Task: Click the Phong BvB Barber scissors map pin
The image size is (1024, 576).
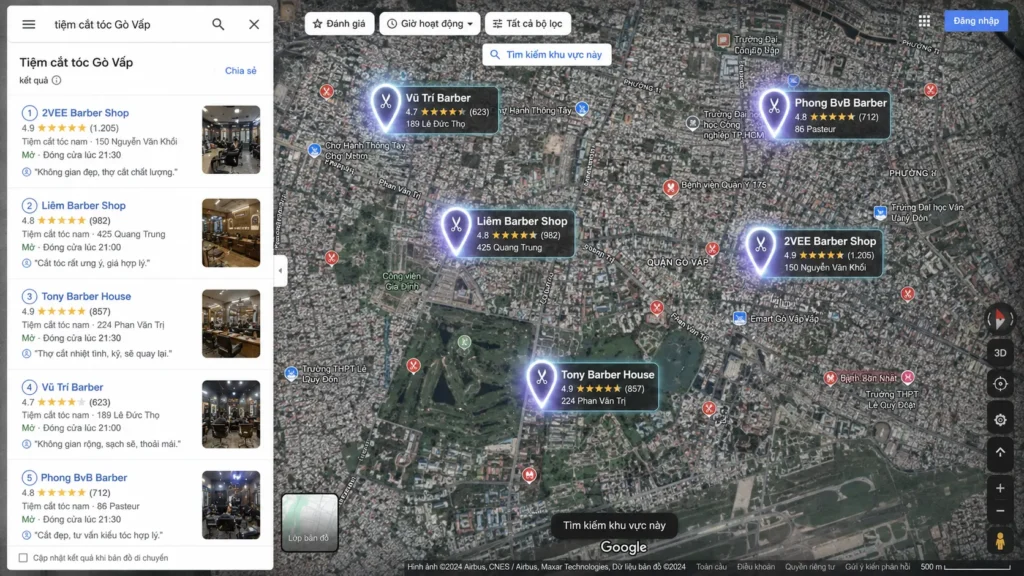Action: coord(774,112)
